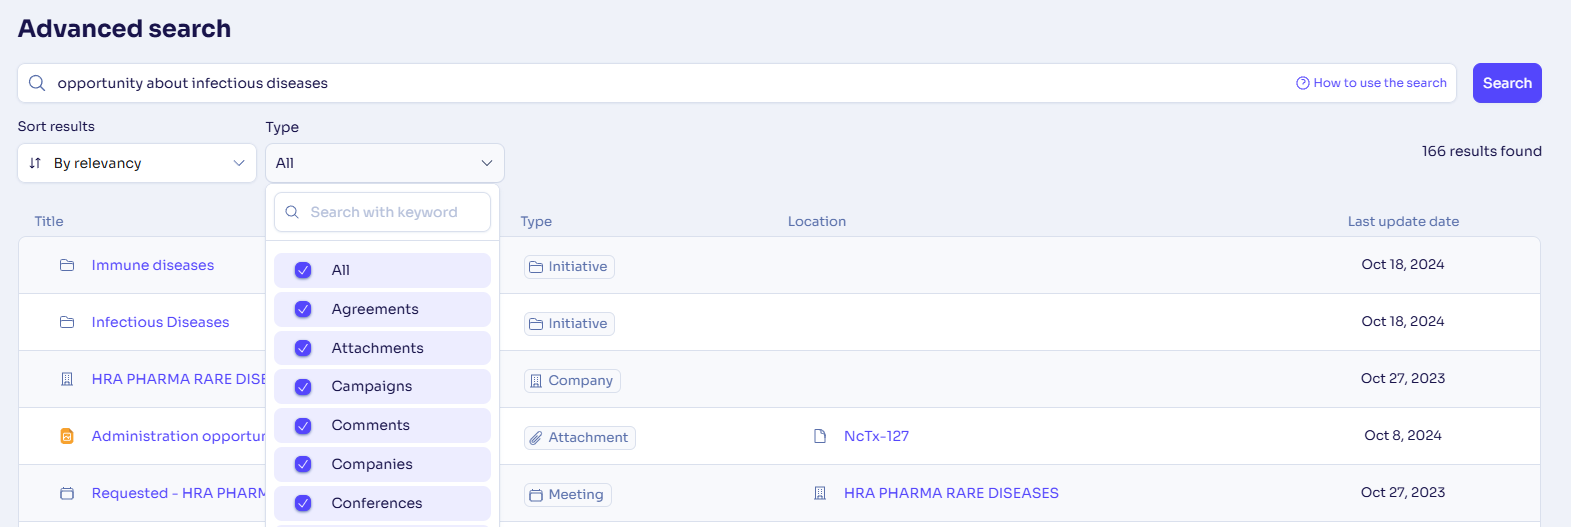Click the folder icon beside Immune diseases
This screenshot has height=527, width=1571.
coord(67,265)
